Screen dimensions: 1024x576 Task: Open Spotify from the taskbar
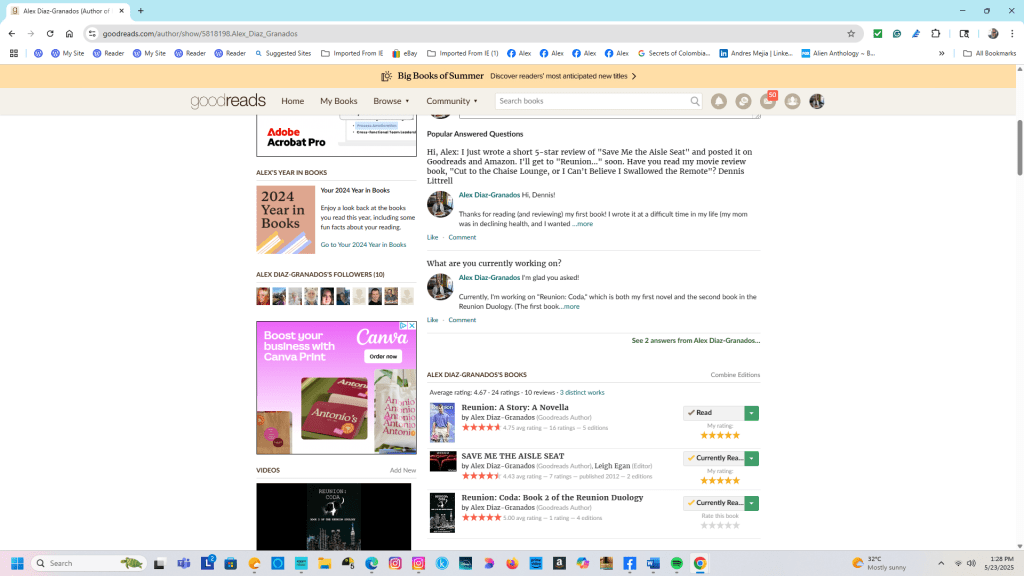click(x=677, y=563)
